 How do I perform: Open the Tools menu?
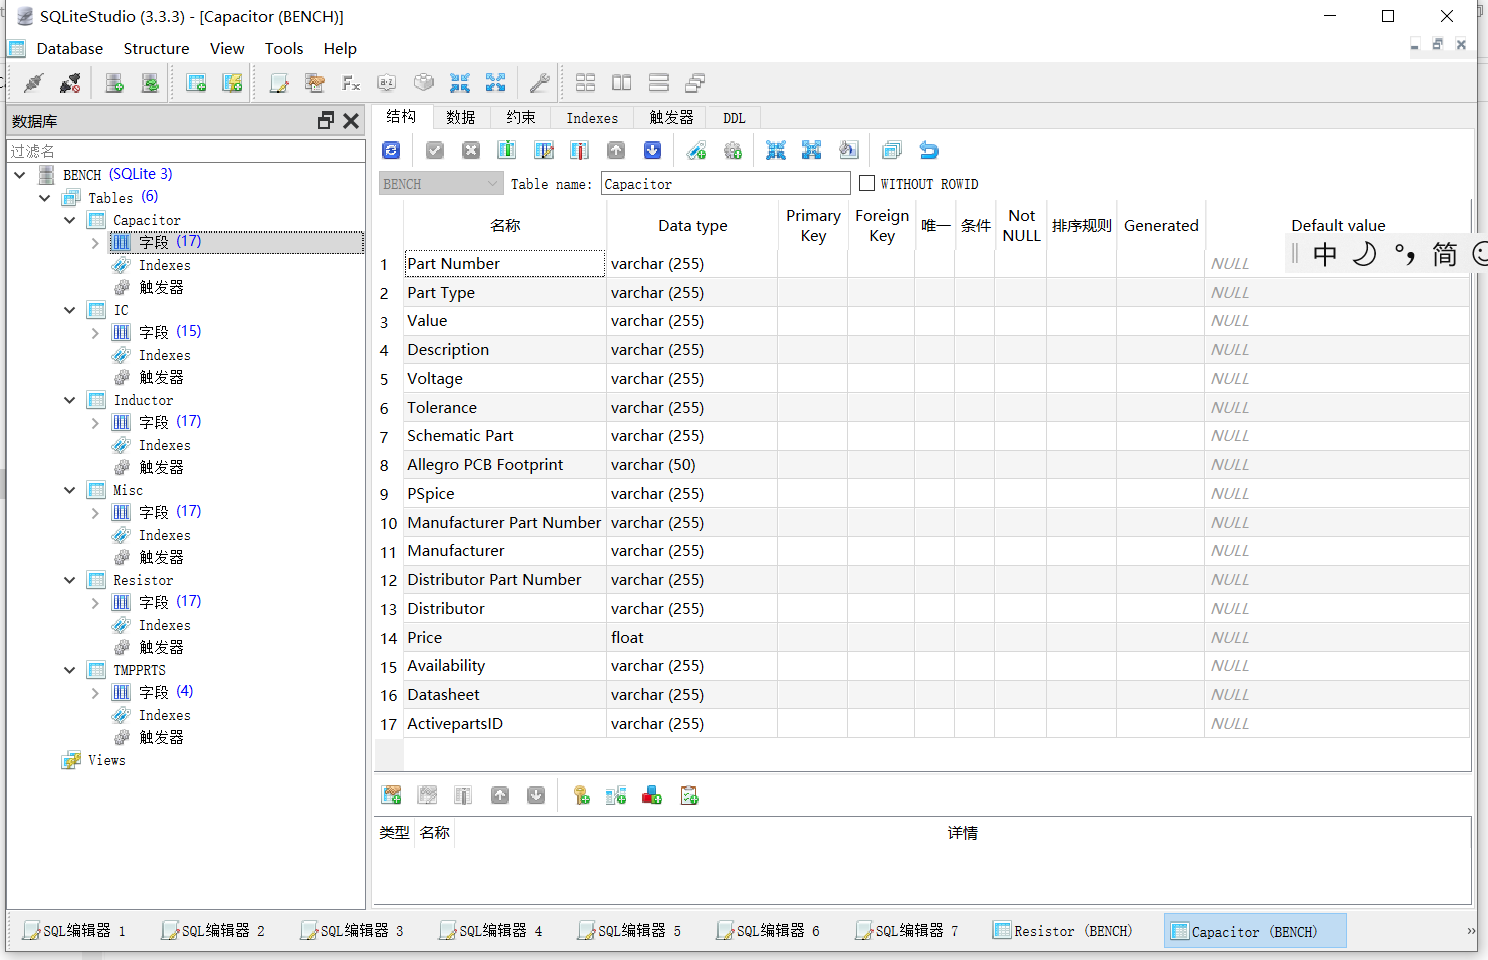284,48
